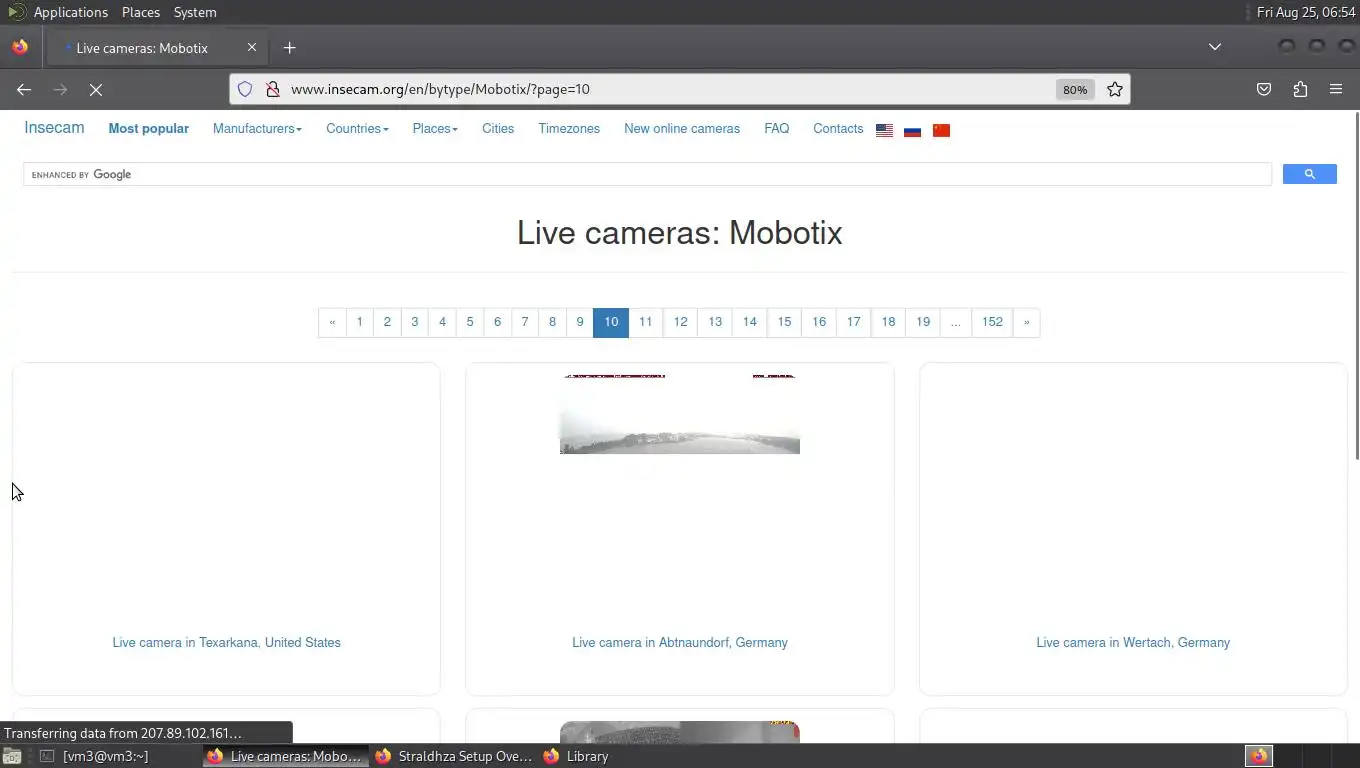Image resolution: width=1360 pixels, height=768 pixels.
Task: Go to page 1
Action: coord(359,322)
